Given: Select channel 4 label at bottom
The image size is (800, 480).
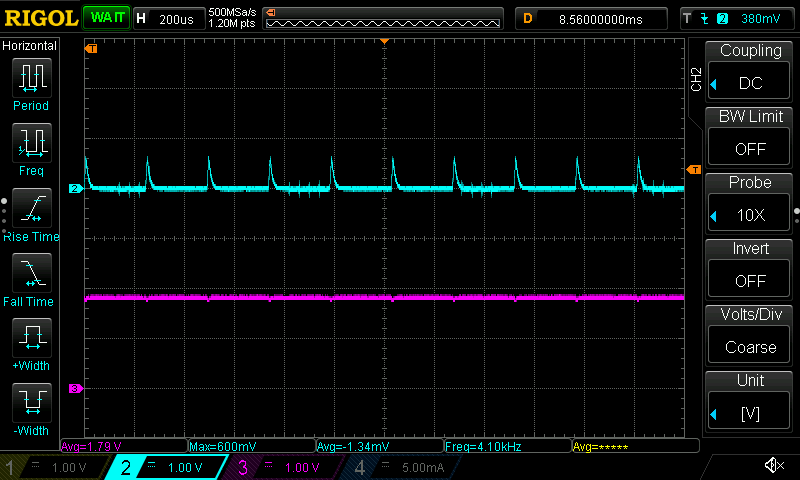Looking at the screenshot, I should [360, 467].
